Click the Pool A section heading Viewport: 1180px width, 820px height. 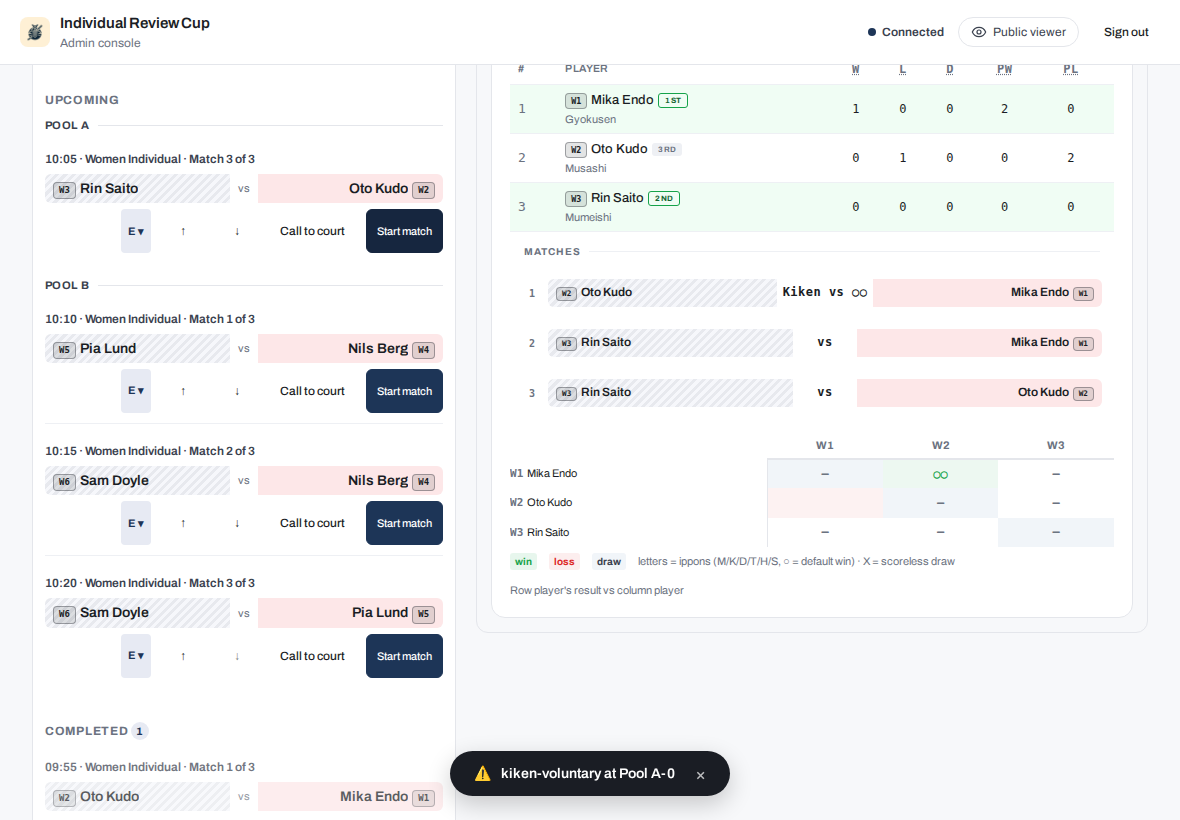(67, 126)
